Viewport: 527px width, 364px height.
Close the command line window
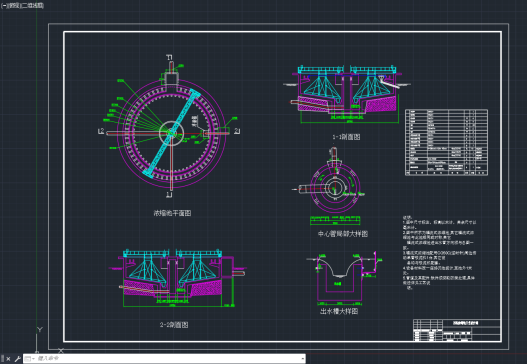(8, 359)
